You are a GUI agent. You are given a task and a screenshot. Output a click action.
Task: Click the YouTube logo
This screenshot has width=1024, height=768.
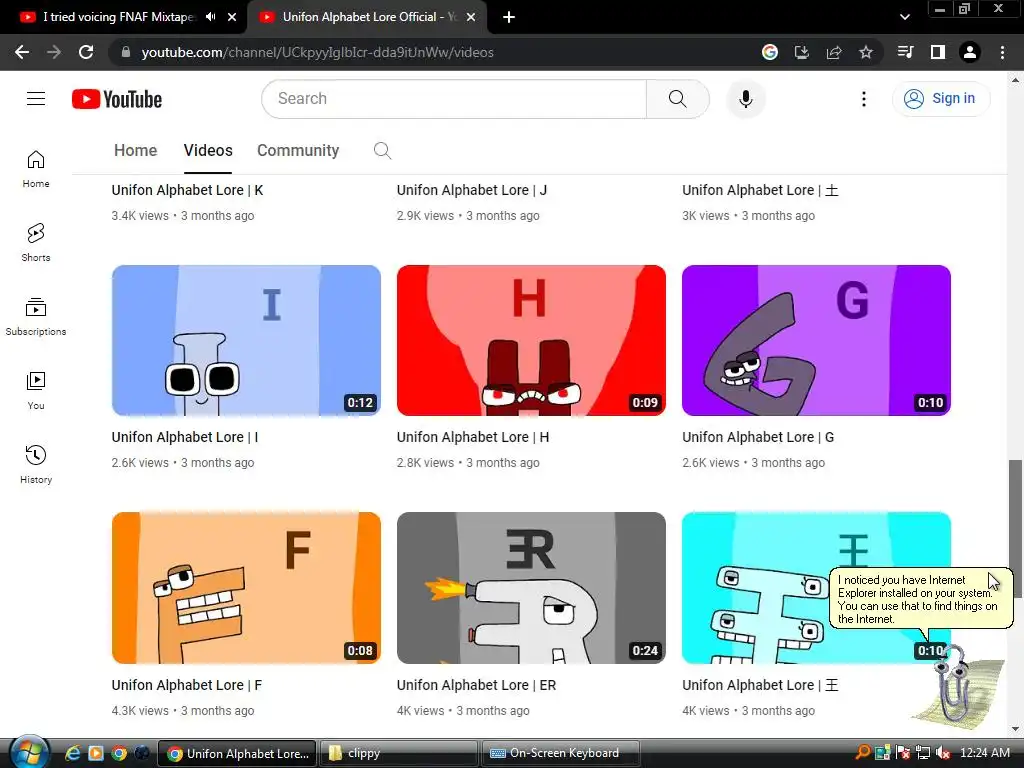point(117,99)
